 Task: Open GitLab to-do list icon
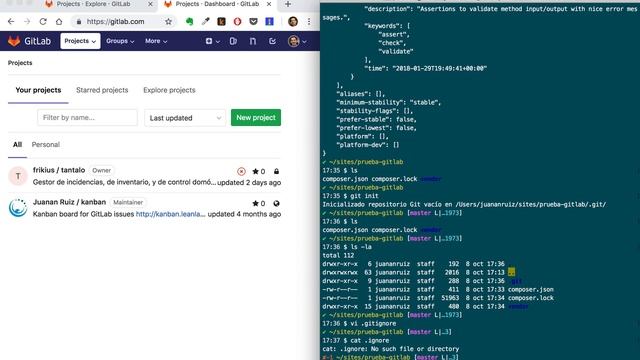pos(272,41)
